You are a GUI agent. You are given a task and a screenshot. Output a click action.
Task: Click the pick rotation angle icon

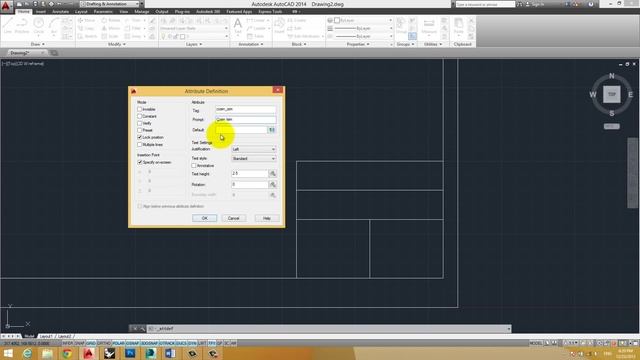[273, 184]
